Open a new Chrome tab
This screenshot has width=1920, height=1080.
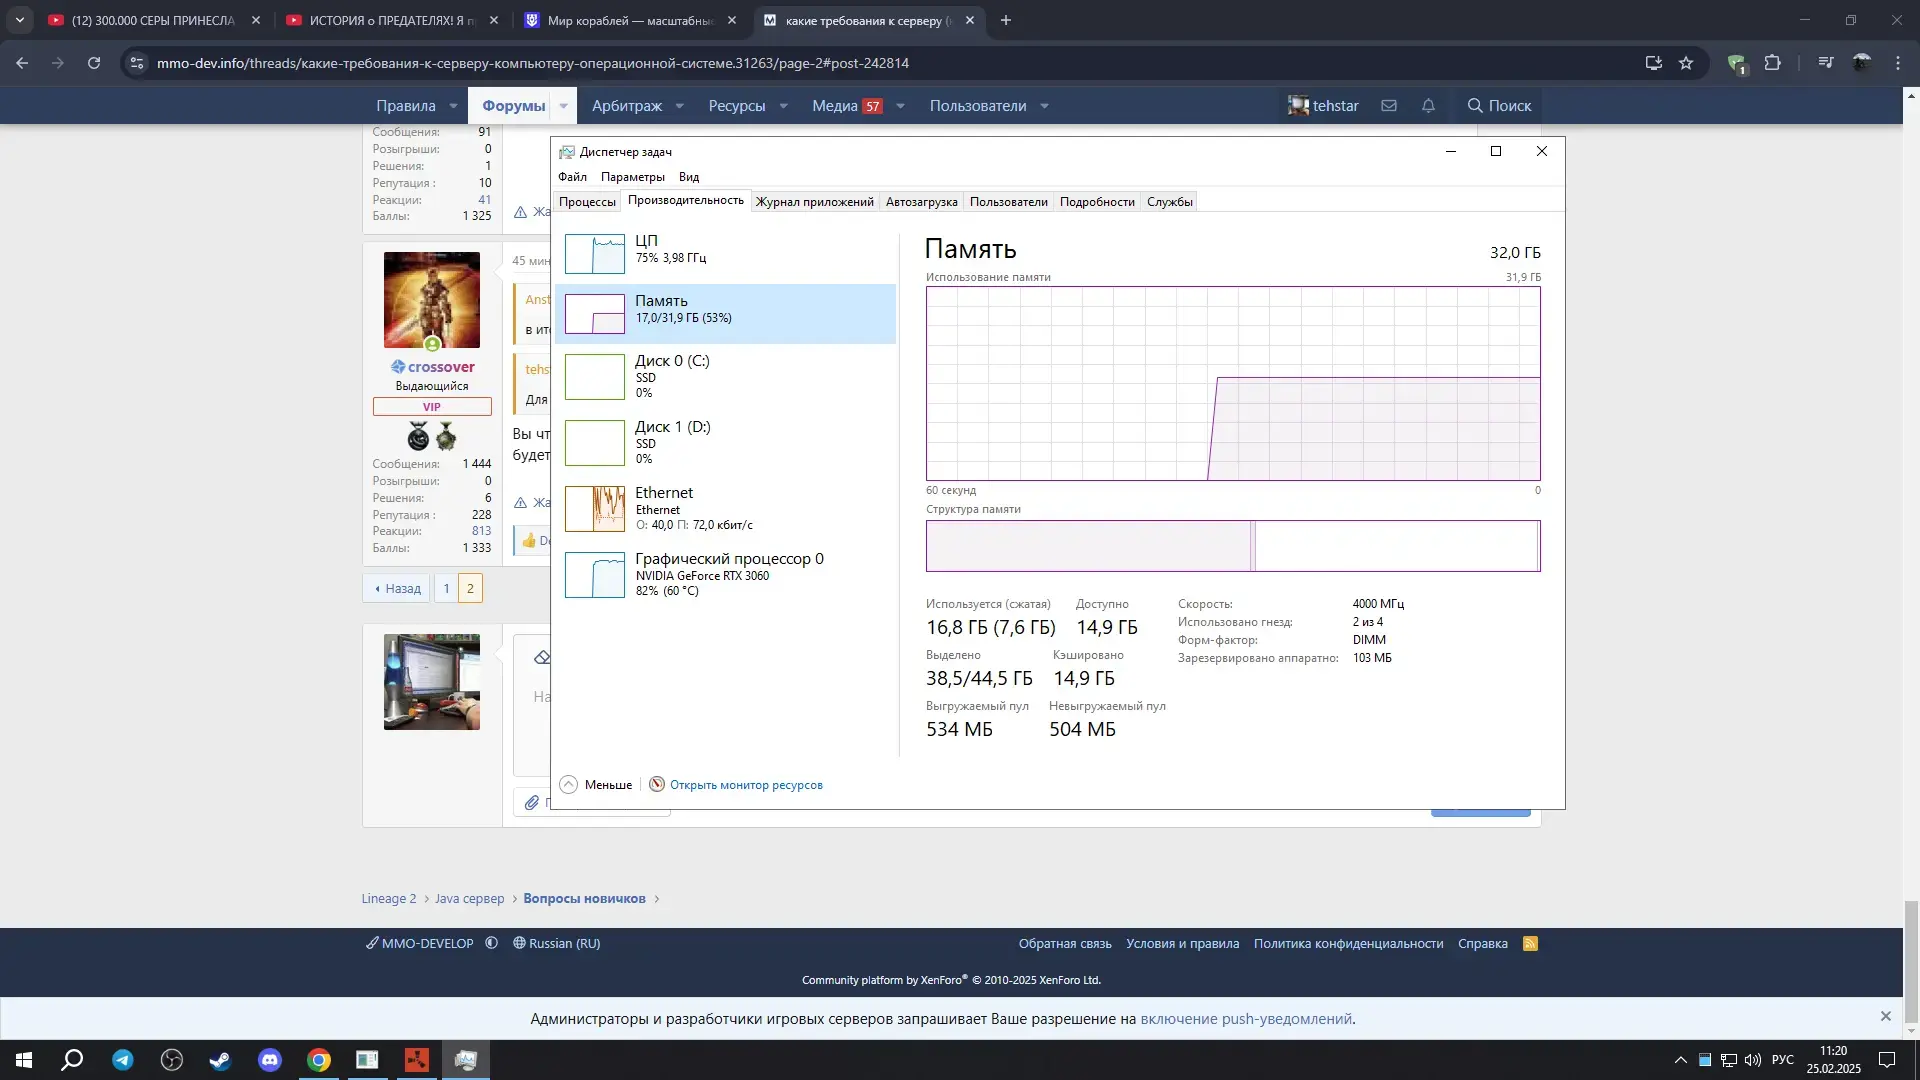pyautogui.click(x=1006, y=20)
